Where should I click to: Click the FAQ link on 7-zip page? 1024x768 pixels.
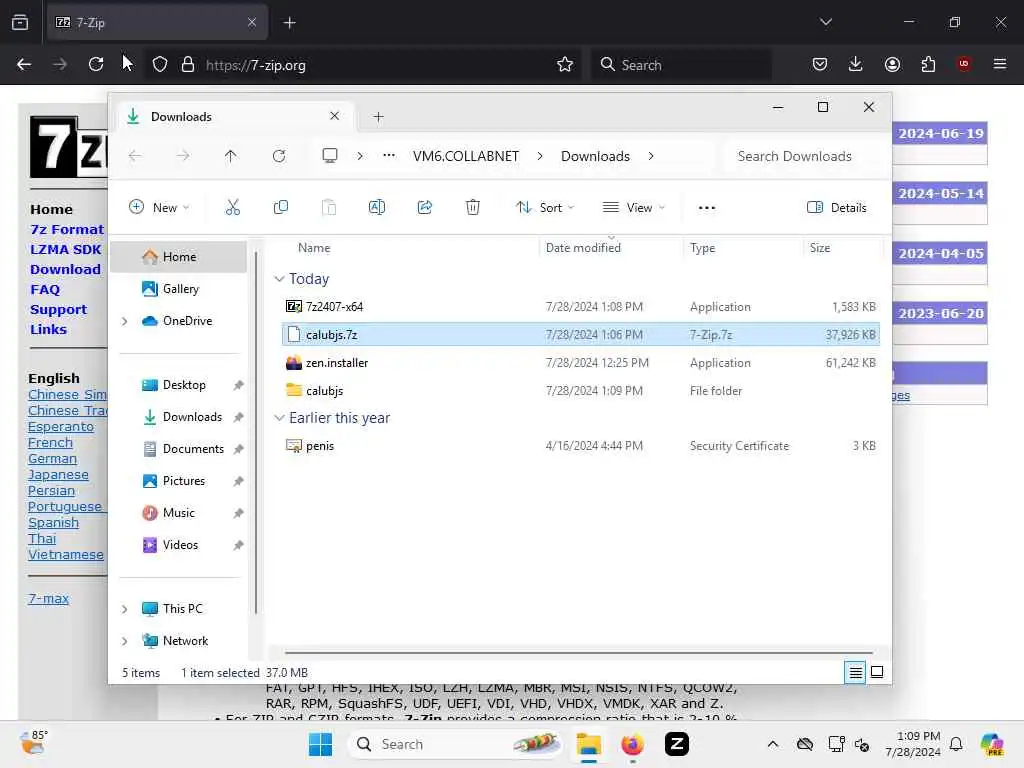click(44, 289)
